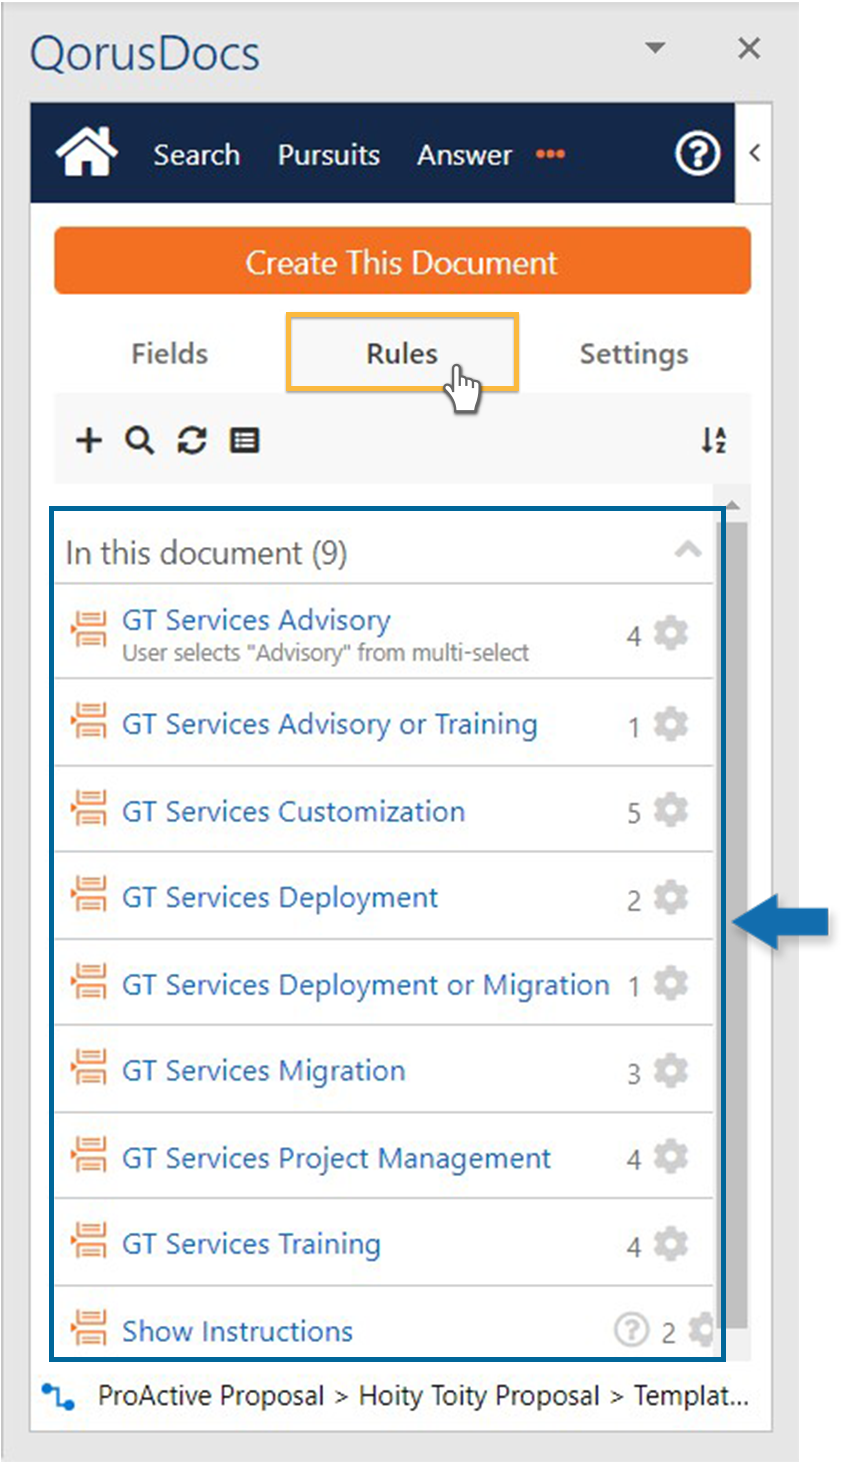This screenshot has width=841, height=1464.
Task: Open the Answer menu item
Action: pyautogui.click(x=465, y=155)
